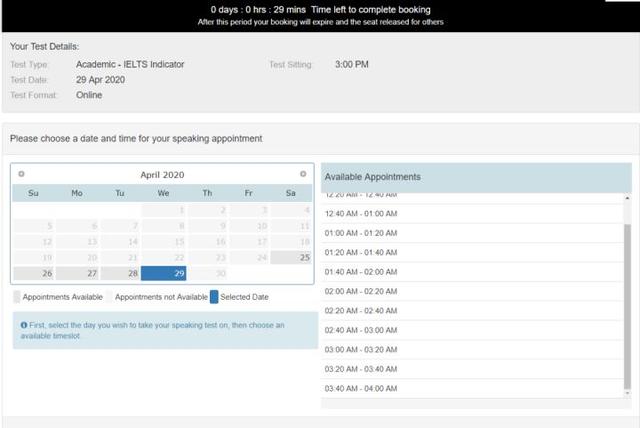This screenshot has width=640, height=428.
Task: Click the selected date April 29
Action: coord(163,273)
